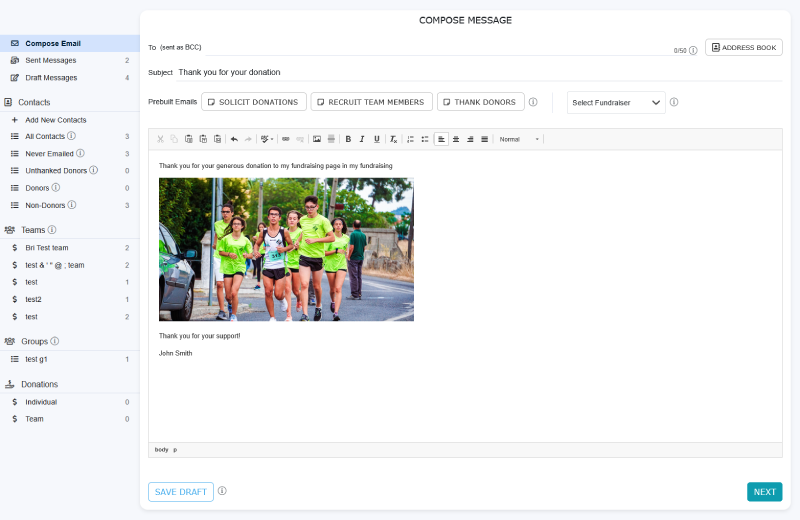800x520 pixels.
Task: Click the Remove Format icon
Action: 394,139
